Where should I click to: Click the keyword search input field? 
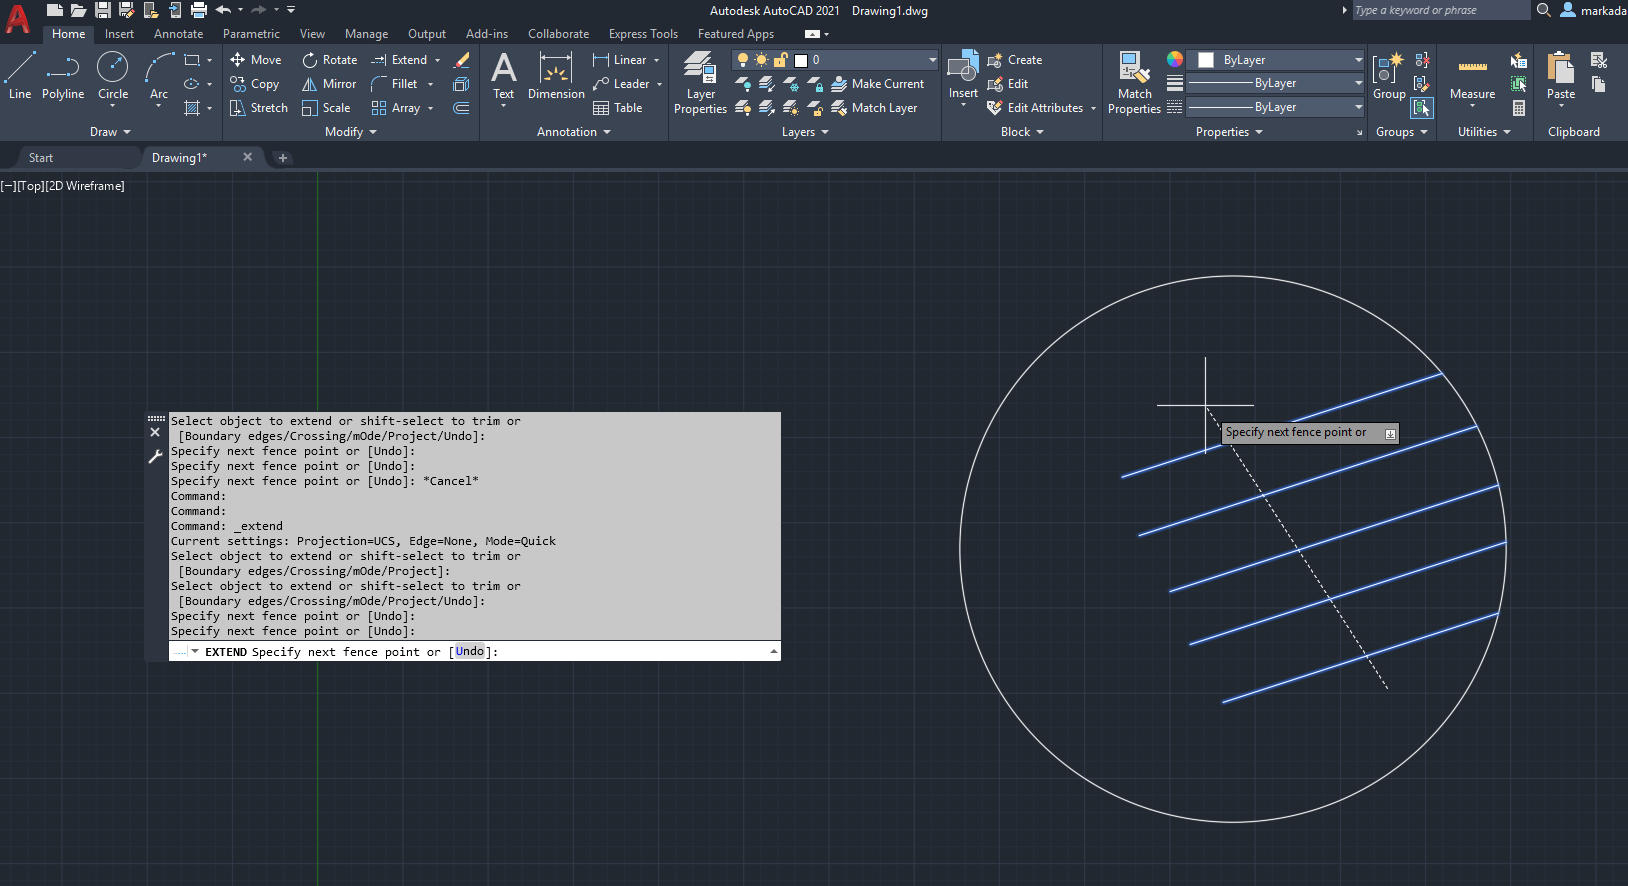[x=1438, y=10]
